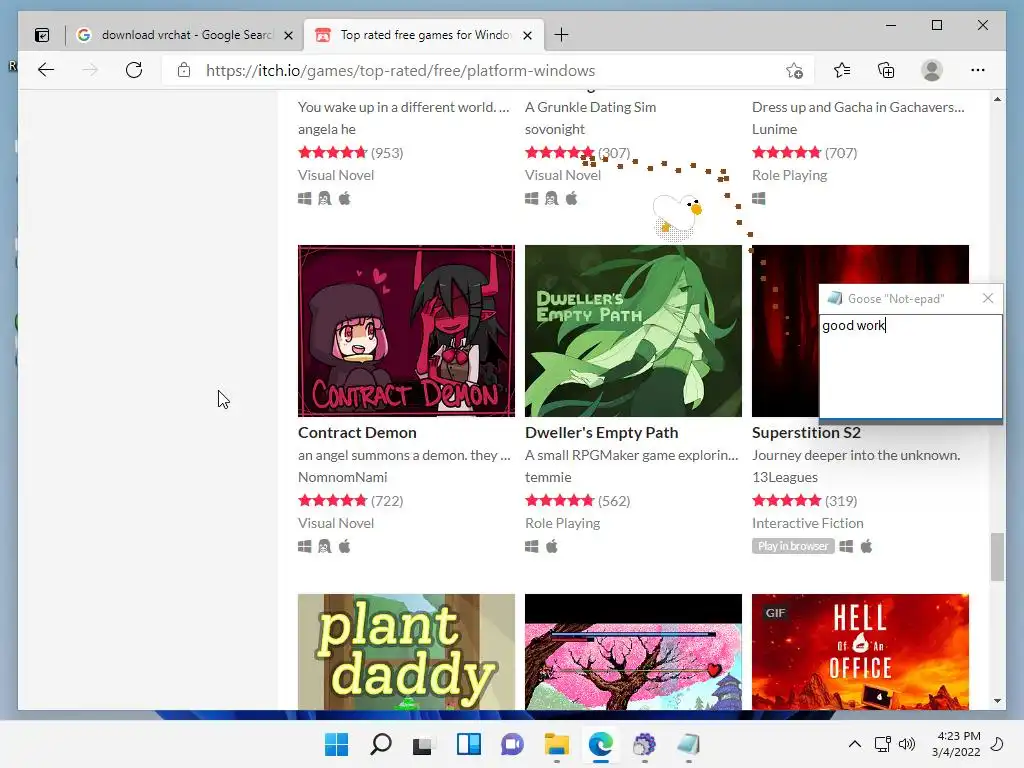1024x768 pixels.
Task: Open the network status tray icon
Action: click(882, 744)
